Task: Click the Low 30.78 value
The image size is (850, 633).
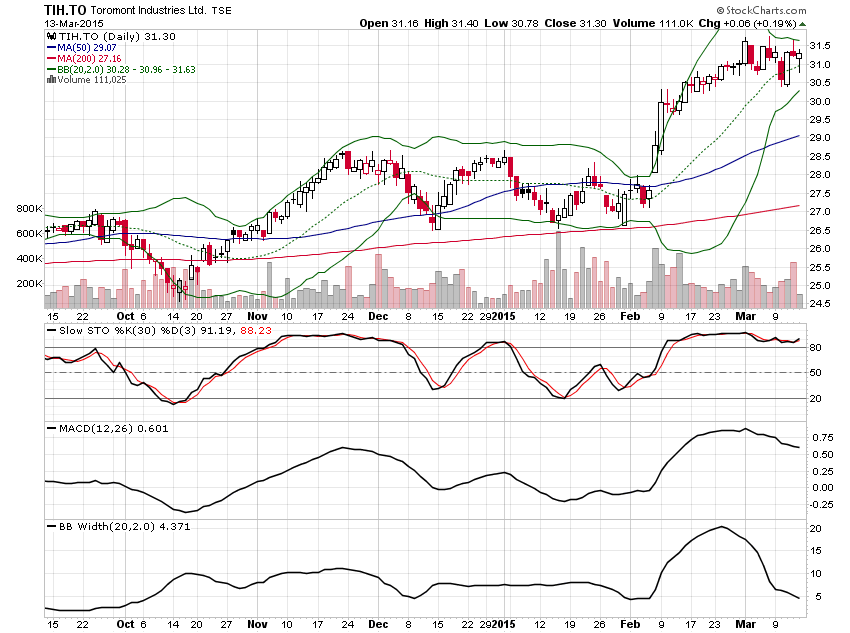Action: pos(511,23)
